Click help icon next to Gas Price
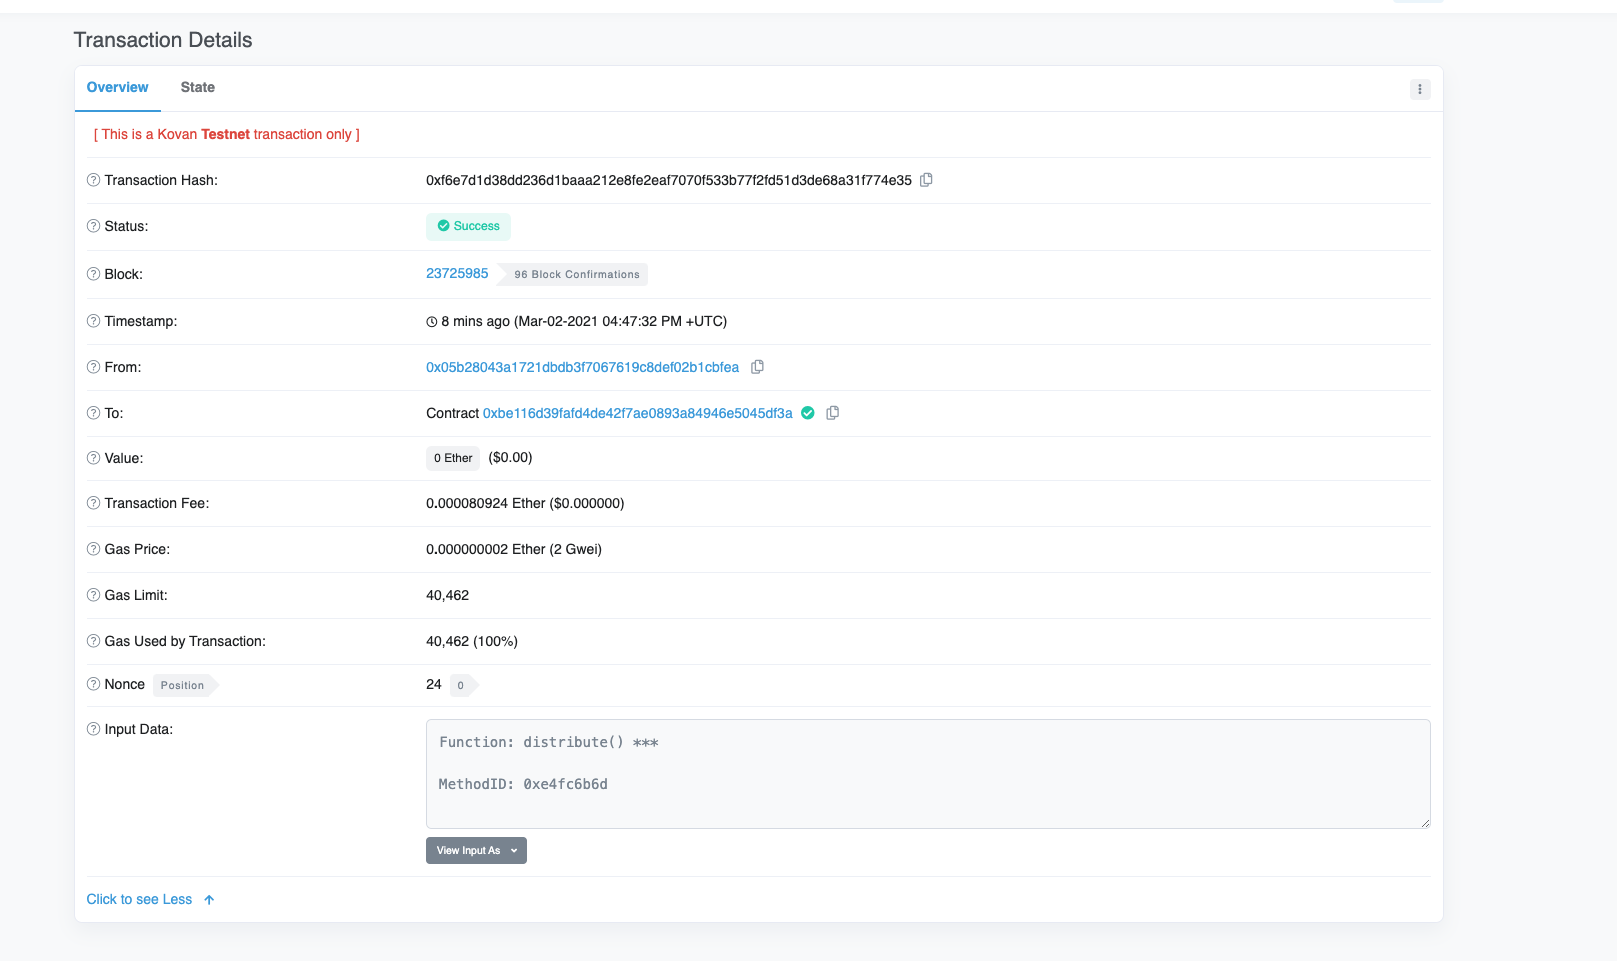This screenshot has width=1617, height=961. pyautogui.click(x=93, y=549)
